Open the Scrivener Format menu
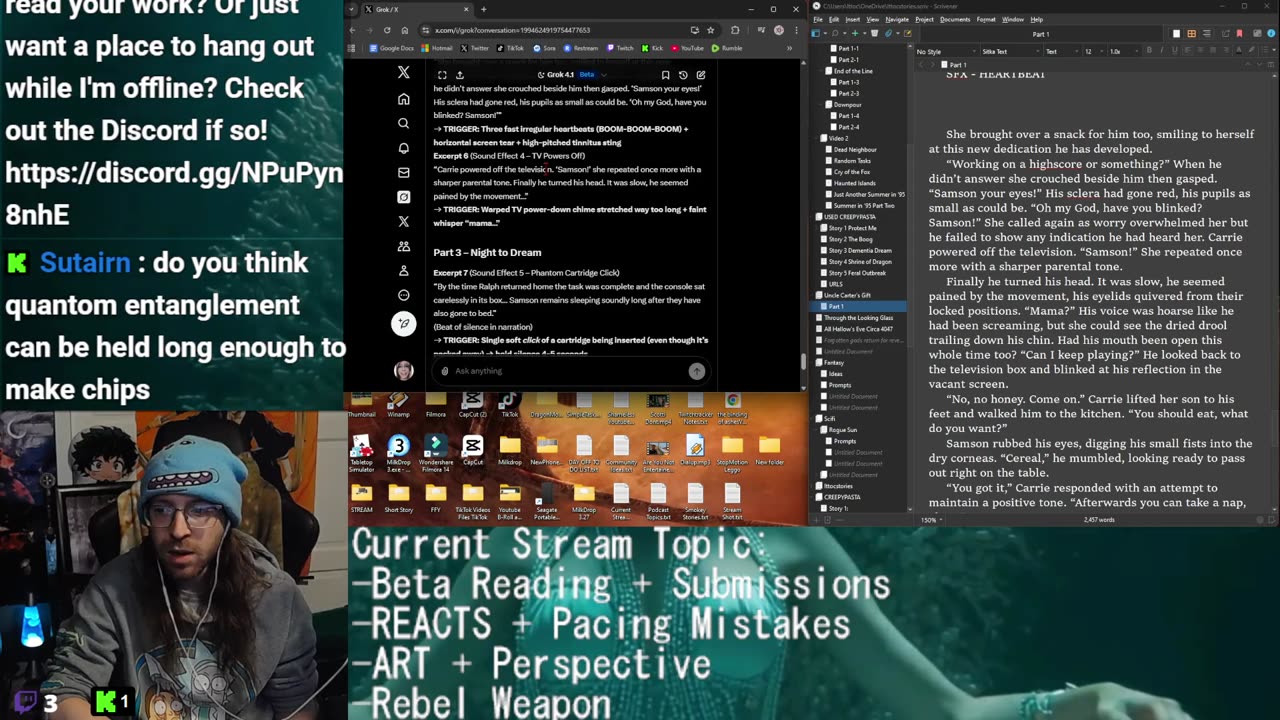The width and height of the screenshot is (1280, 720). 986,19
